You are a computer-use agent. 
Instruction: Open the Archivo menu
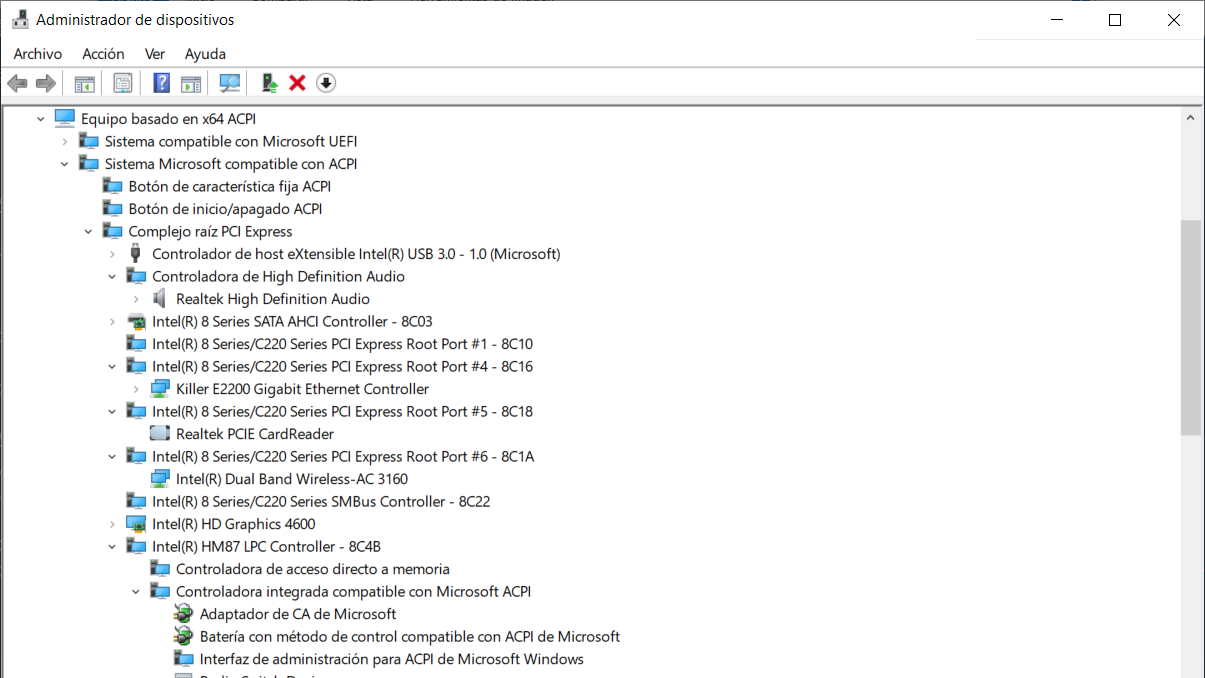coord(38,54)
